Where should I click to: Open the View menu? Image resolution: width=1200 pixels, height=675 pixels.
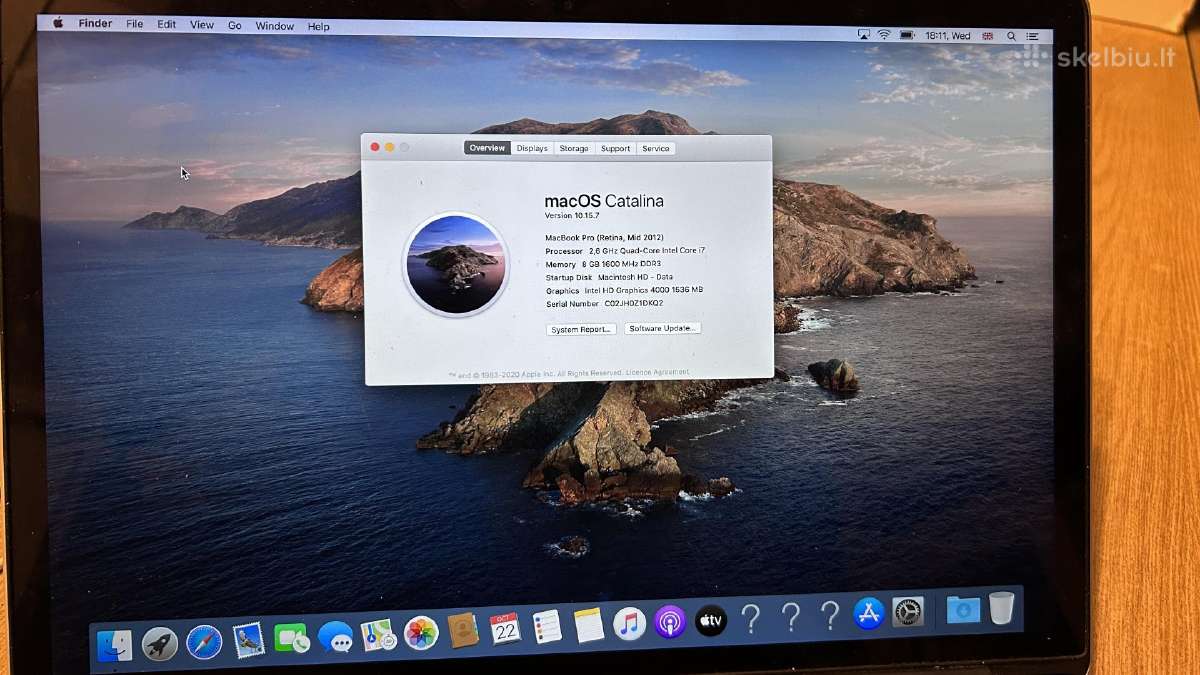(202, 25)
